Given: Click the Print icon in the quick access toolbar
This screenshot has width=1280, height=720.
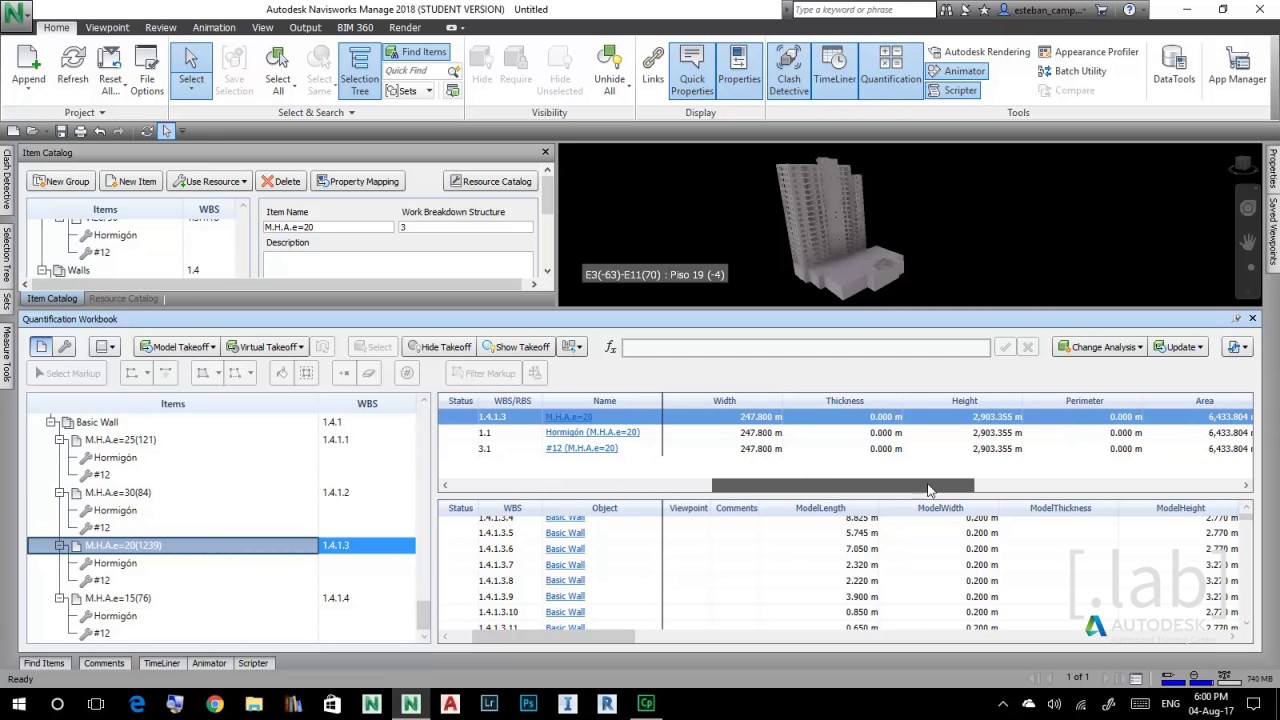Looking at the screenshot, I should [x=80, y=131].
